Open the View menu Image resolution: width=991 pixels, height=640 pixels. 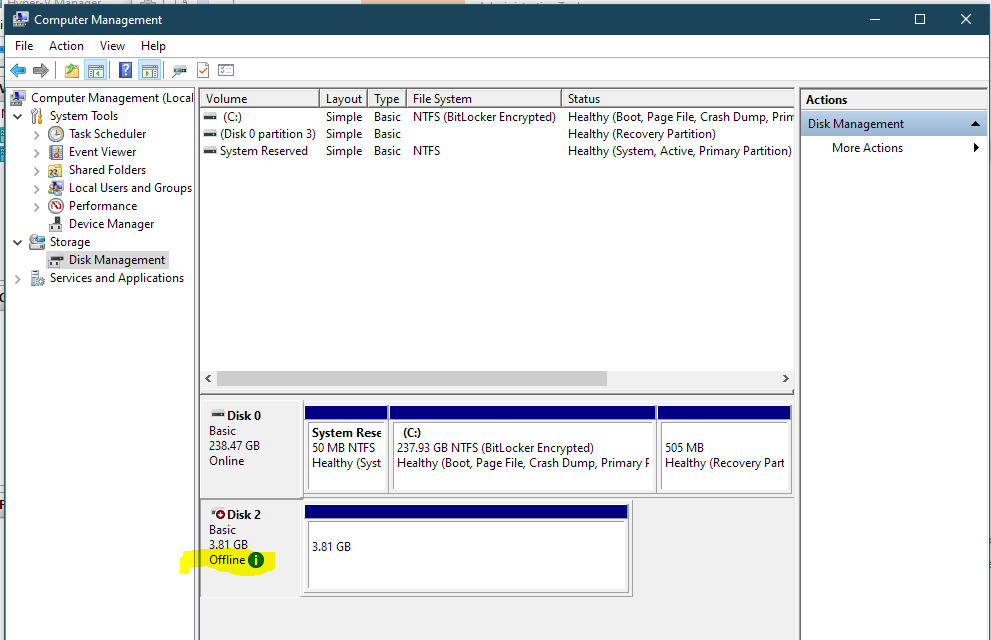(x=112, y=46)
